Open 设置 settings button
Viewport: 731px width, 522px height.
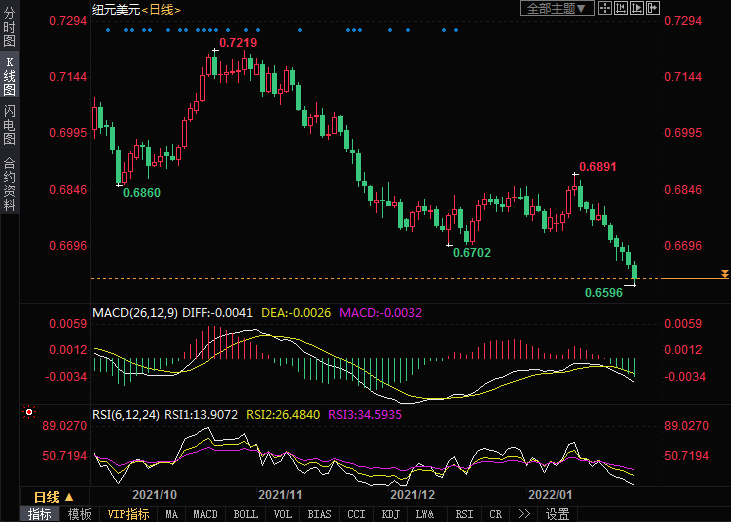tap(557, 514)
